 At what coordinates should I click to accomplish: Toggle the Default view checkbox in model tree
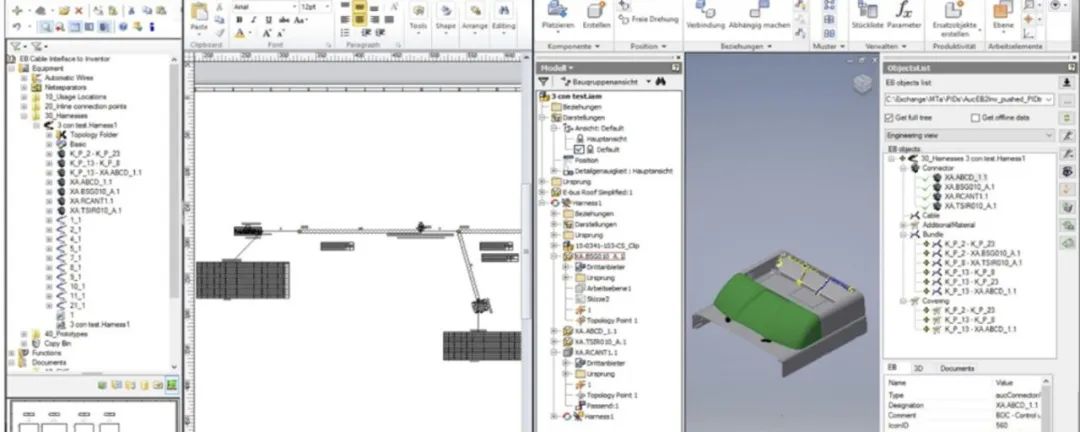579,148
